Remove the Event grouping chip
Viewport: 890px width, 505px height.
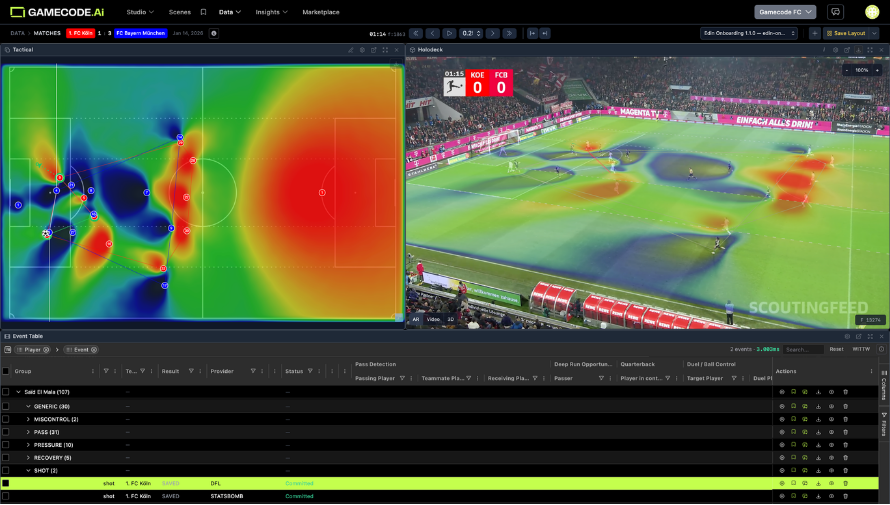(94, 350)
